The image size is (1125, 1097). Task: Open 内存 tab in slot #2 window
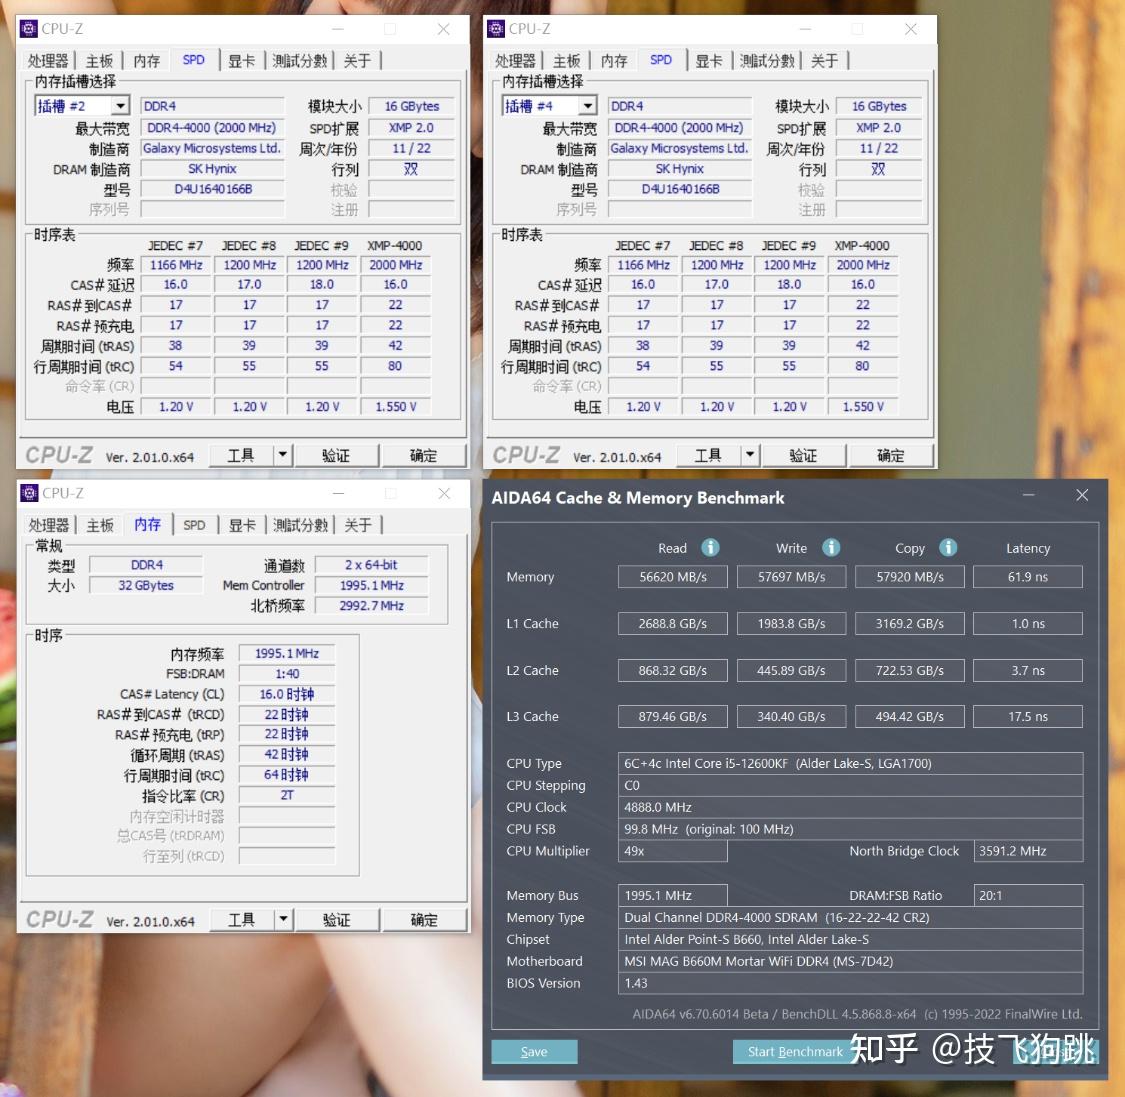tap(147, 61)
